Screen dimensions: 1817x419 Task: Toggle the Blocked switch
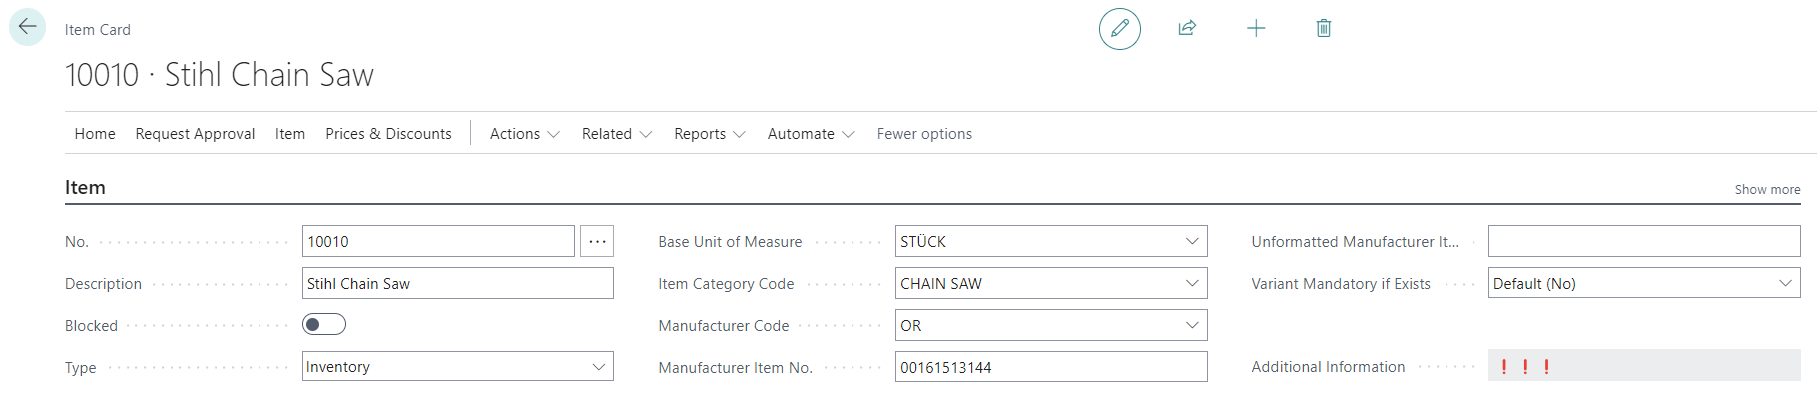[x=323, y=325]
